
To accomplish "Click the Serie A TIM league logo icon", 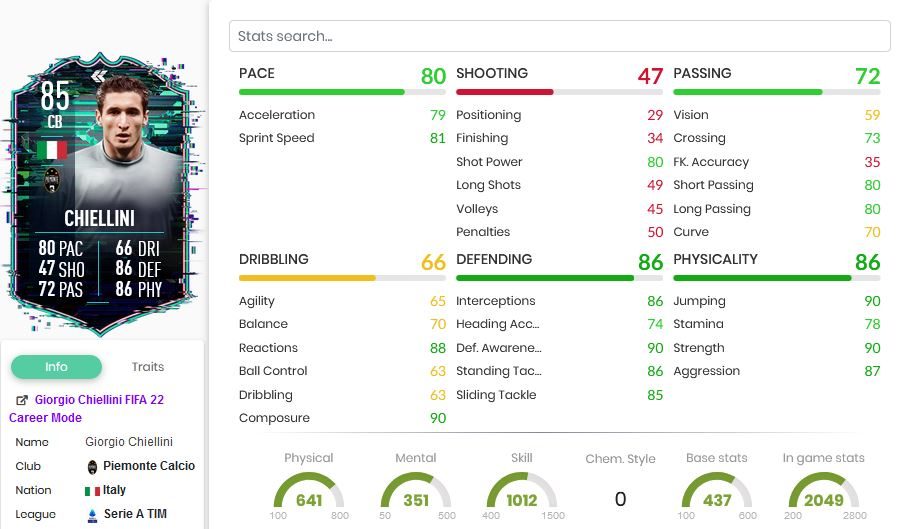I will tap(92, 515).
